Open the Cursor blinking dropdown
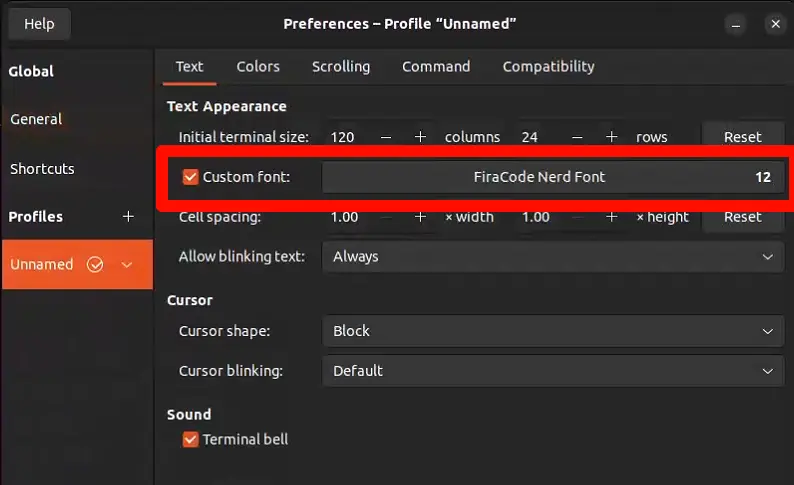The image size is (794, 485). coord(553,371)
